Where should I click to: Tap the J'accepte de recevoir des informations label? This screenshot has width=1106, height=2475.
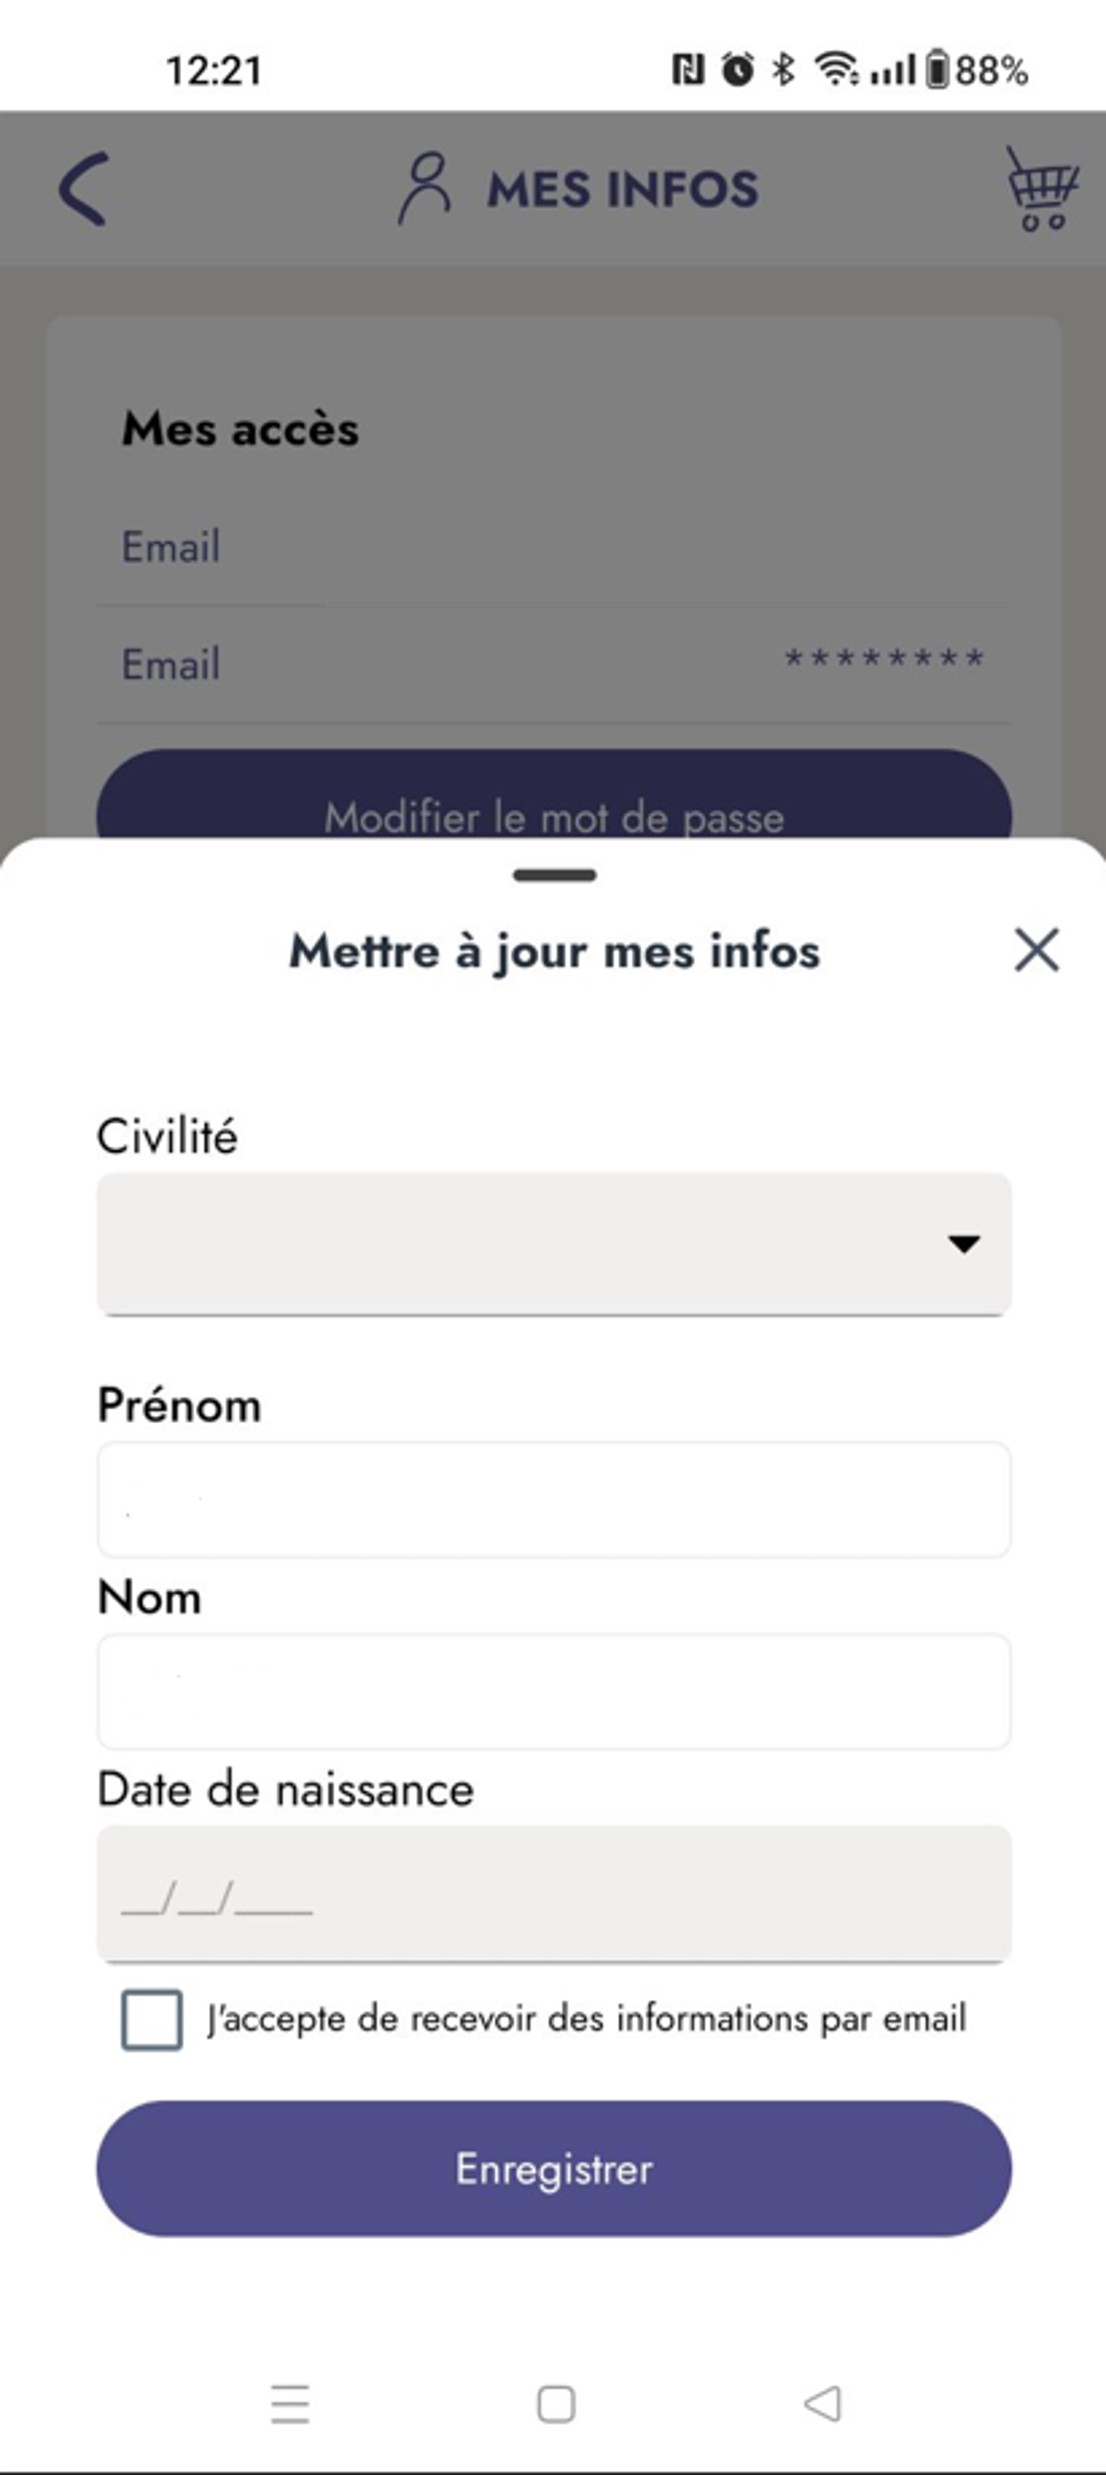click(x=587, y=2019)
